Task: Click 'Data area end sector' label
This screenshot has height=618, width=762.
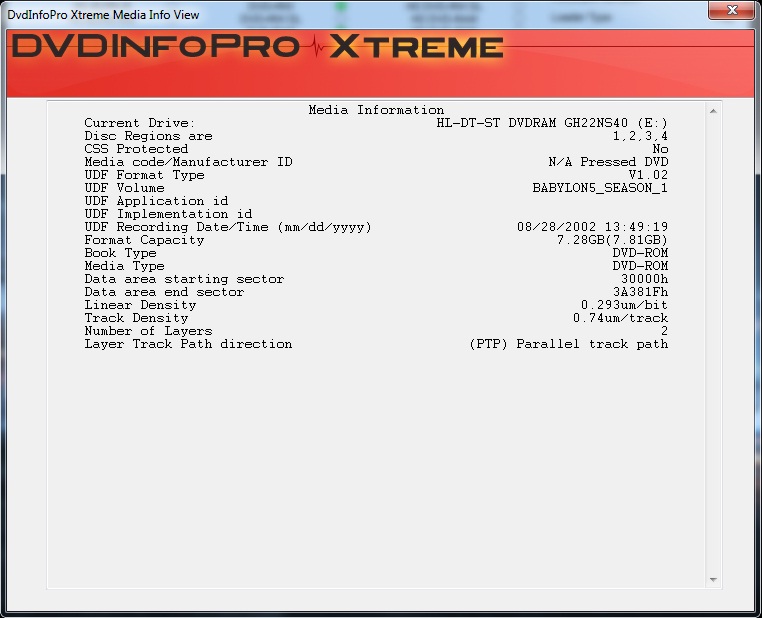Action: coord(164,292)
